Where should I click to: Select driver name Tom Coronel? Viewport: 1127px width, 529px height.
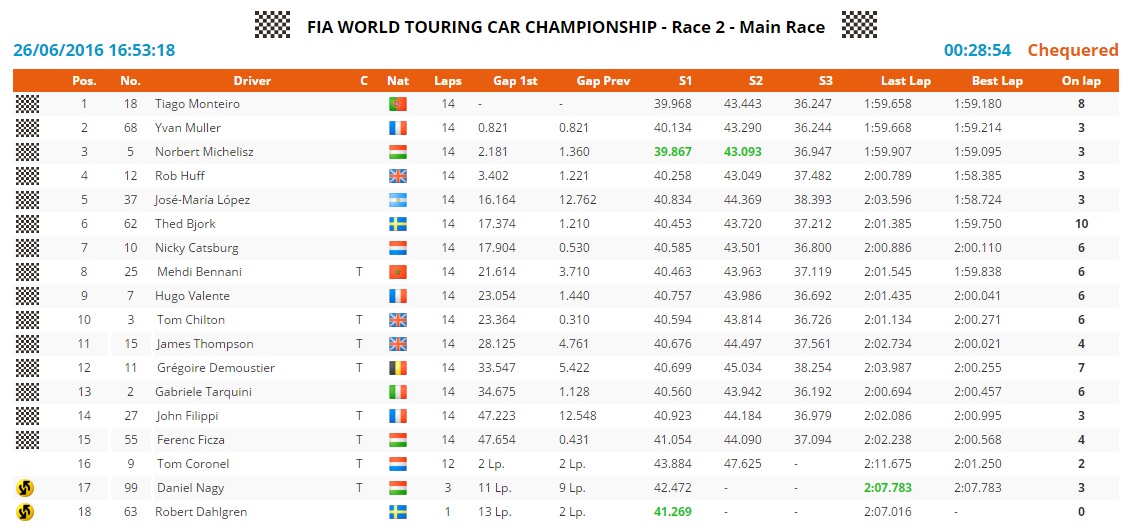(x=193, y=464)
